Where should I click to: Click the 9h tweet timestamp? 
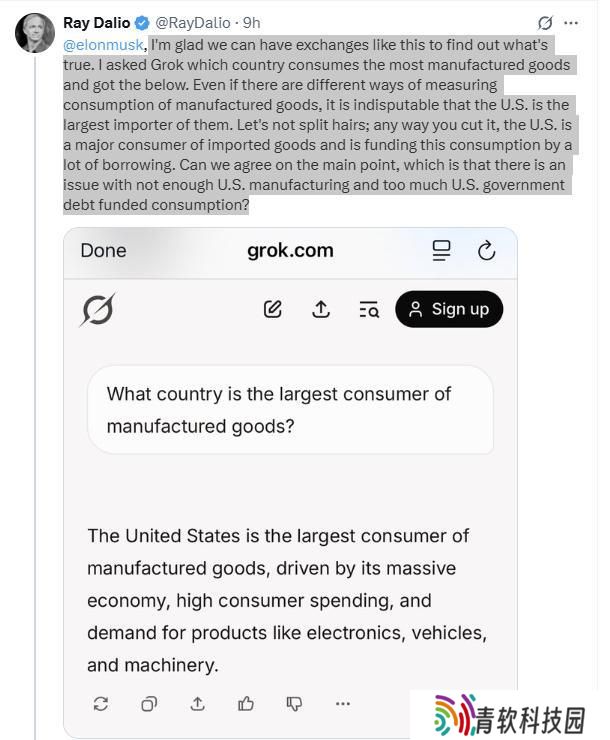[x=251, y=23]
